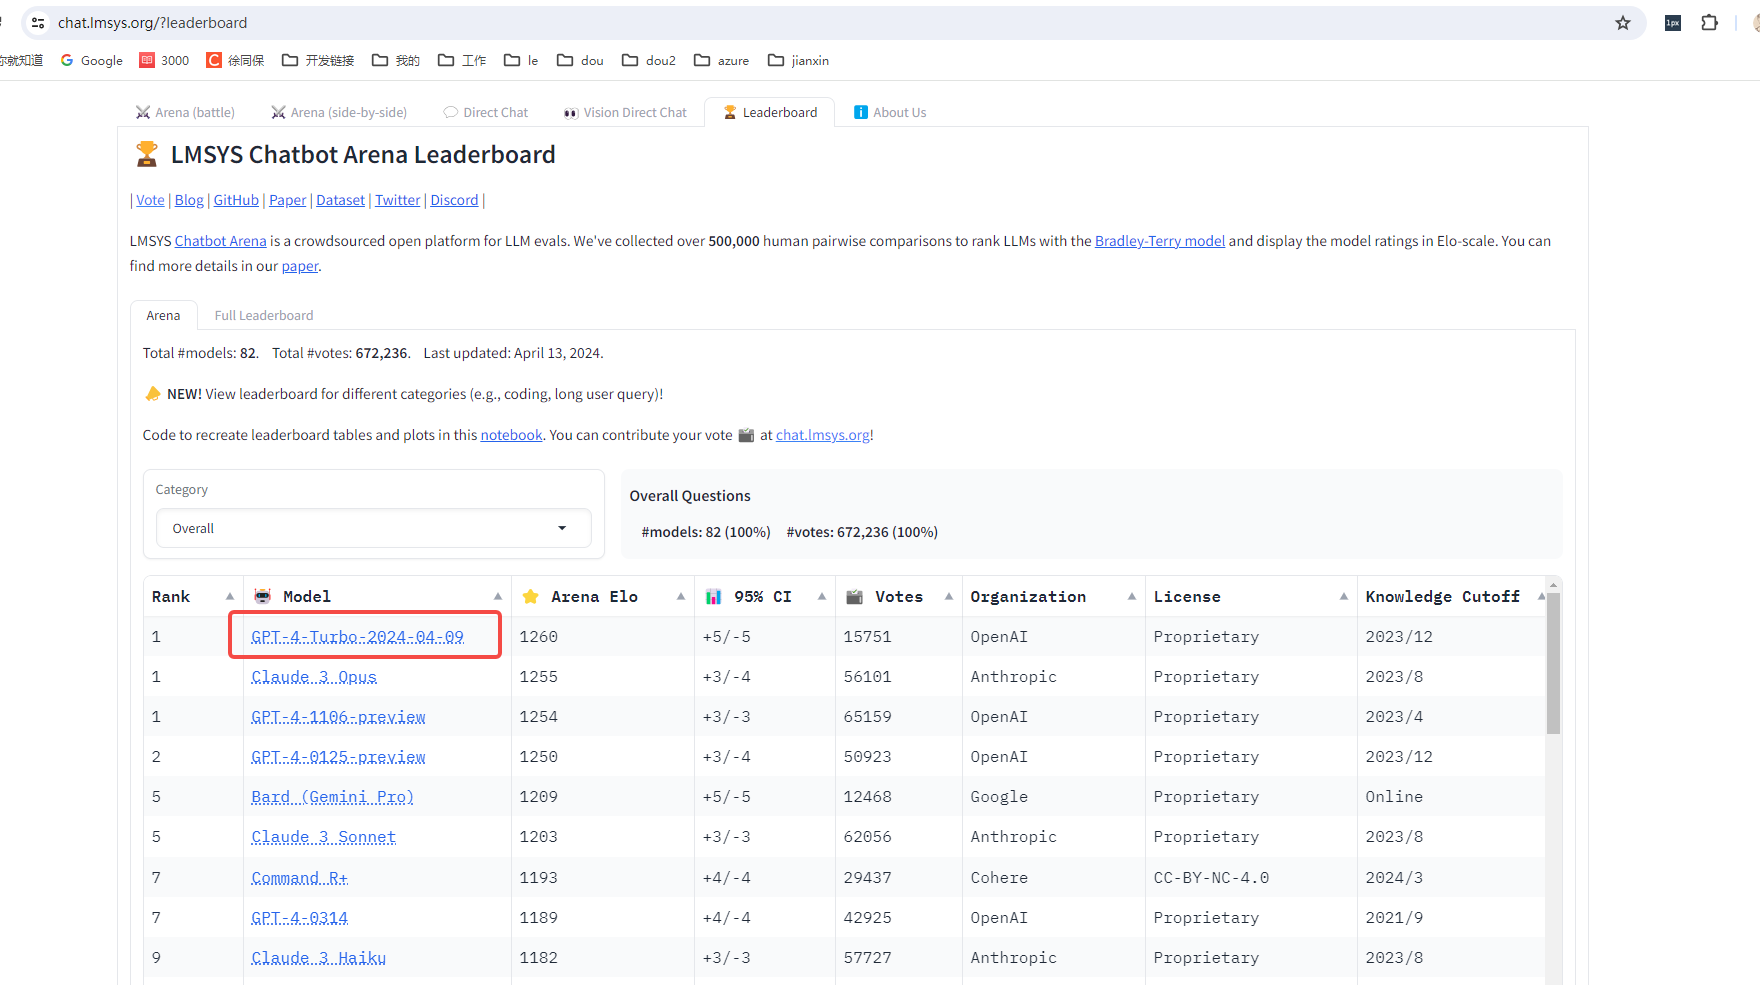Follow the Blog link
Image resolution: width=1760 pixels, height=985 pixels.
pos(189,200)
